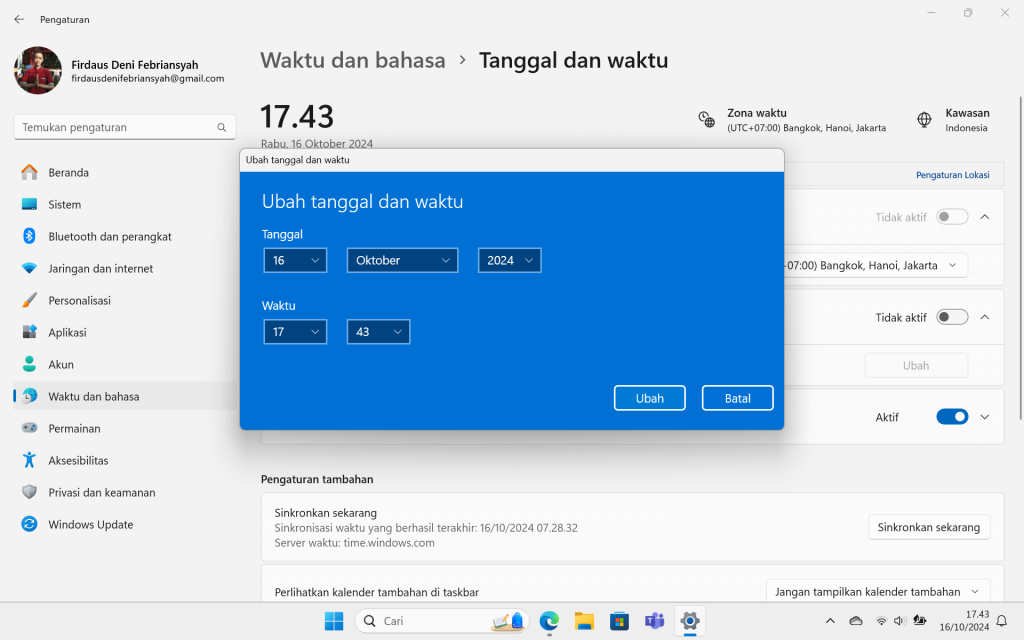
Task: Click the back arrow in Pengaturan header
Action: [x=19, y=19]
